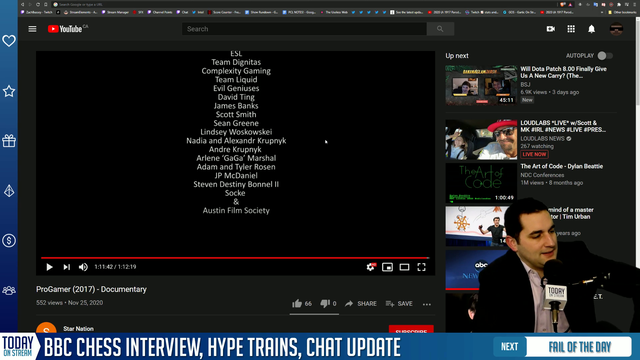Click the NDC Conferences channel name
640x360 pixels.
[542, 175]
